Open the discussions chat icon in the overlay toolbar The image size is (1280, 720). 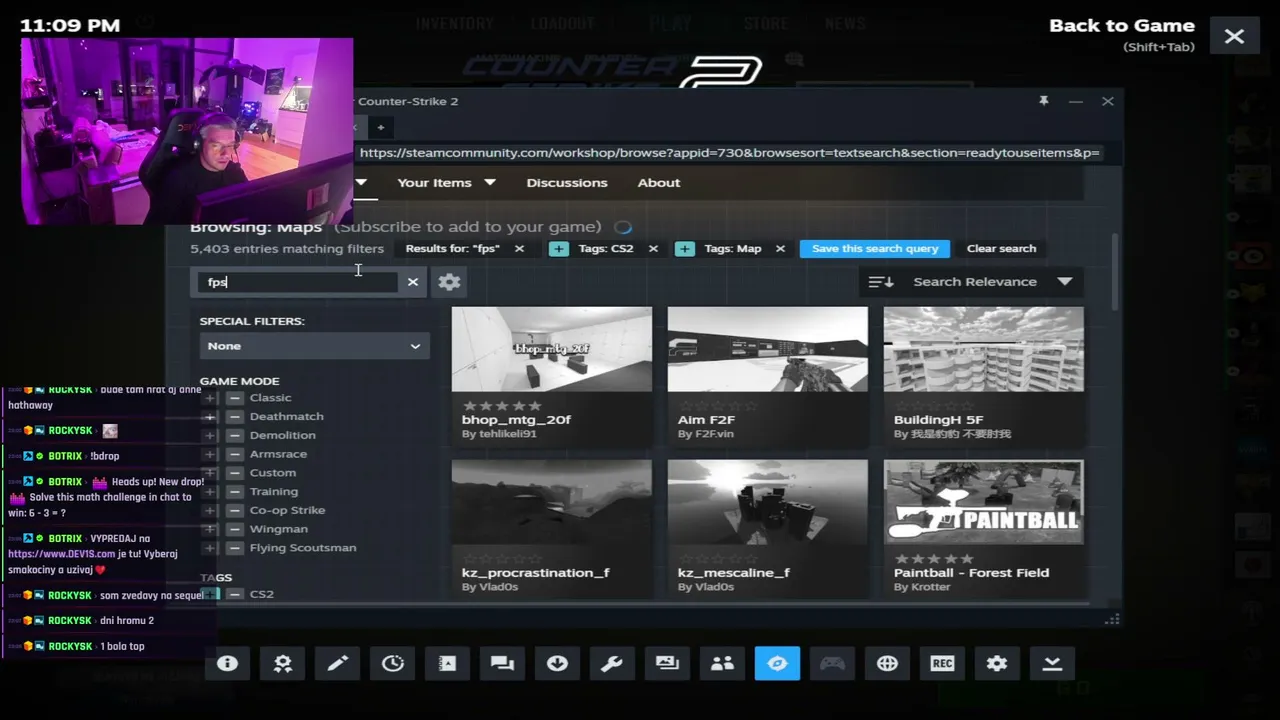503,663
